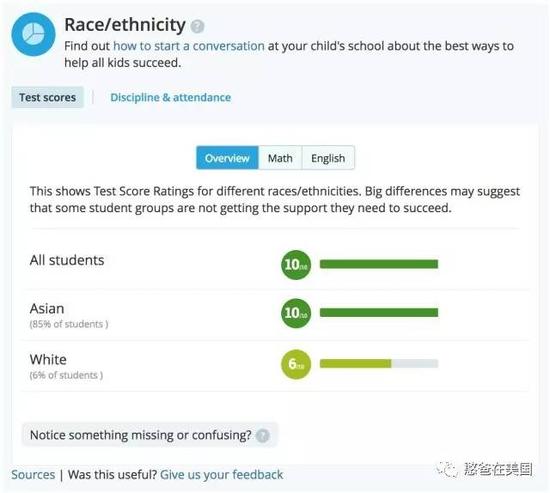Click the All students 10/10 rating badge
Screen dimensions: 550x493
tap(296, 265)
